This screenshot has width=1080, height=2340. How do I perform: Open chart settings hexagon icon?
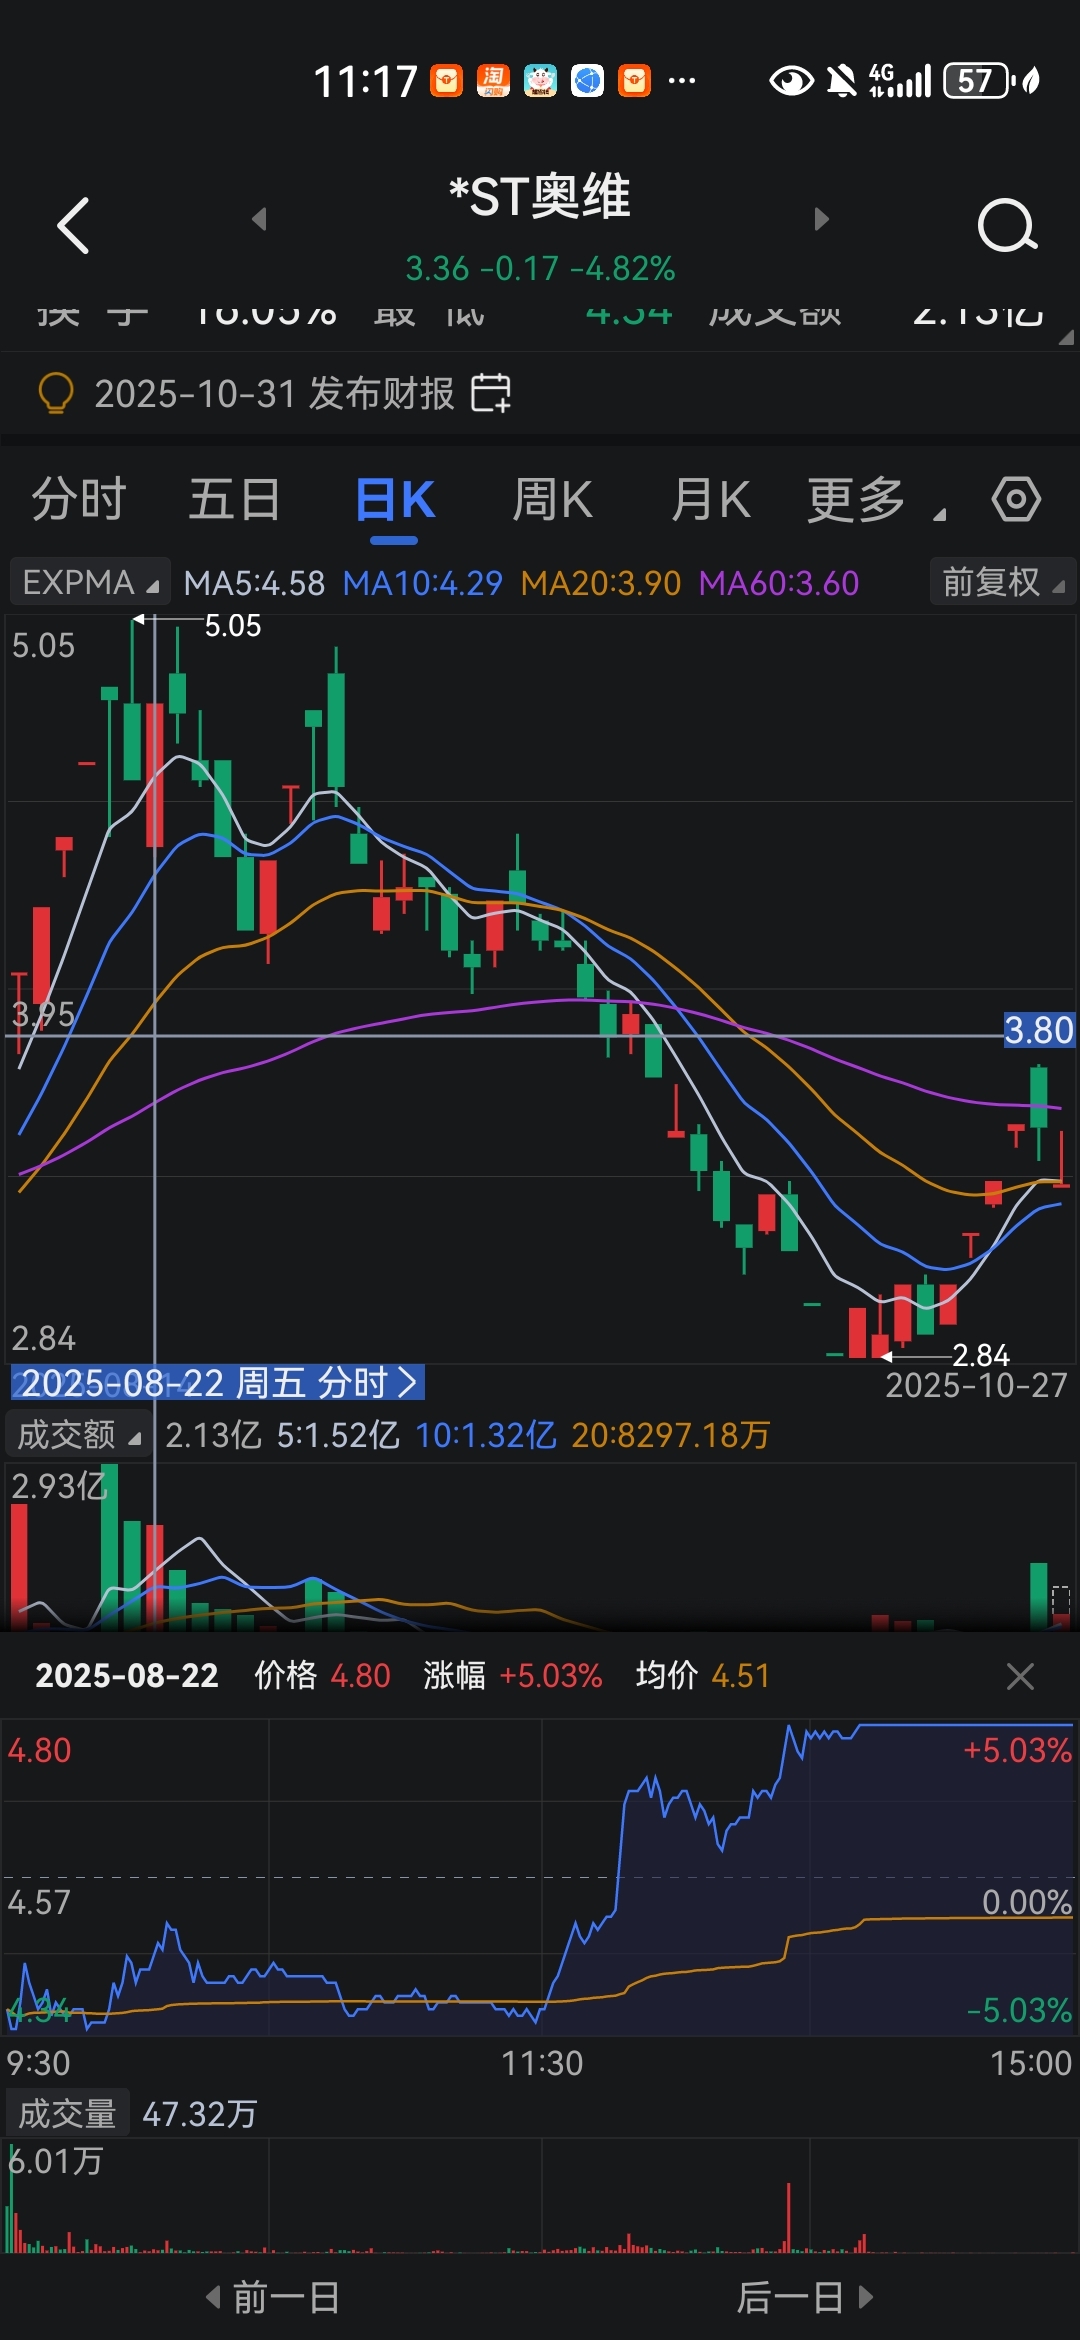click(x=1017, y=499)
